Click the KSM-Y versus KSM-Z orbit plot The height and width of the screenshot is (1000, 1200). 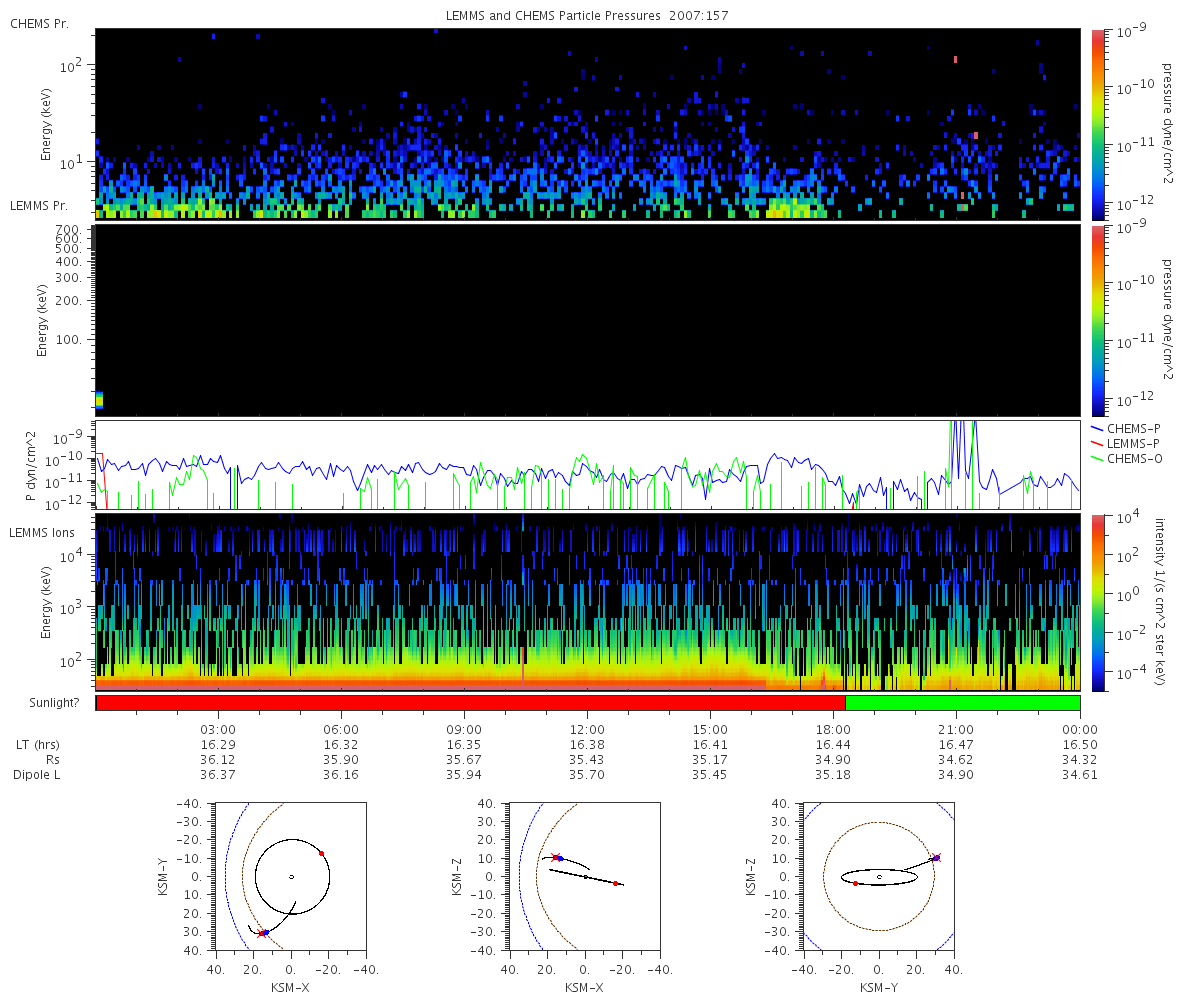(x=879, y=876)
